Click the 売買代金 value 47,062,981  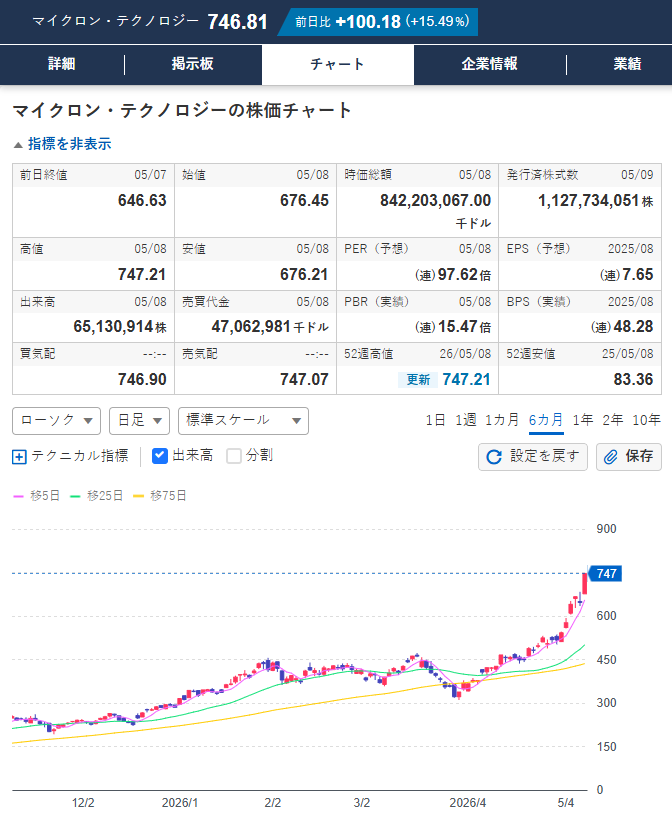pos(251,327)
